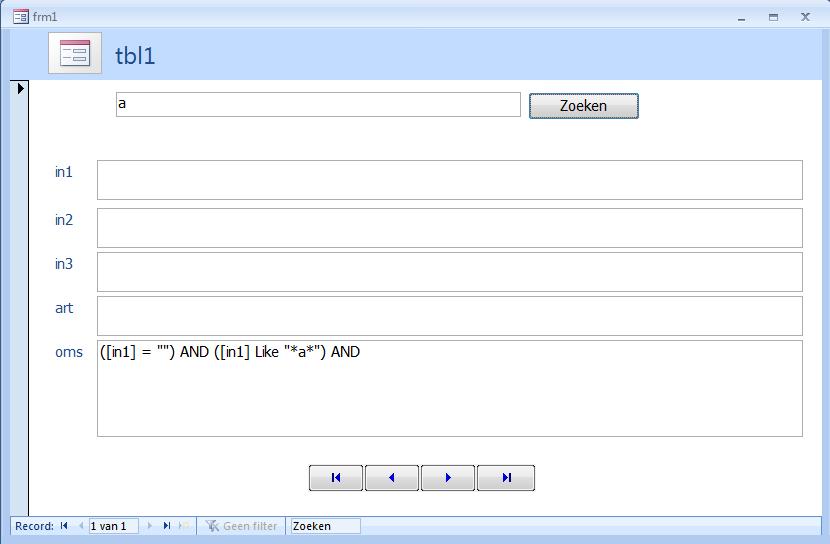Maximize the frm1 window
The image size is (830, 544).
(x=773, y=17)
